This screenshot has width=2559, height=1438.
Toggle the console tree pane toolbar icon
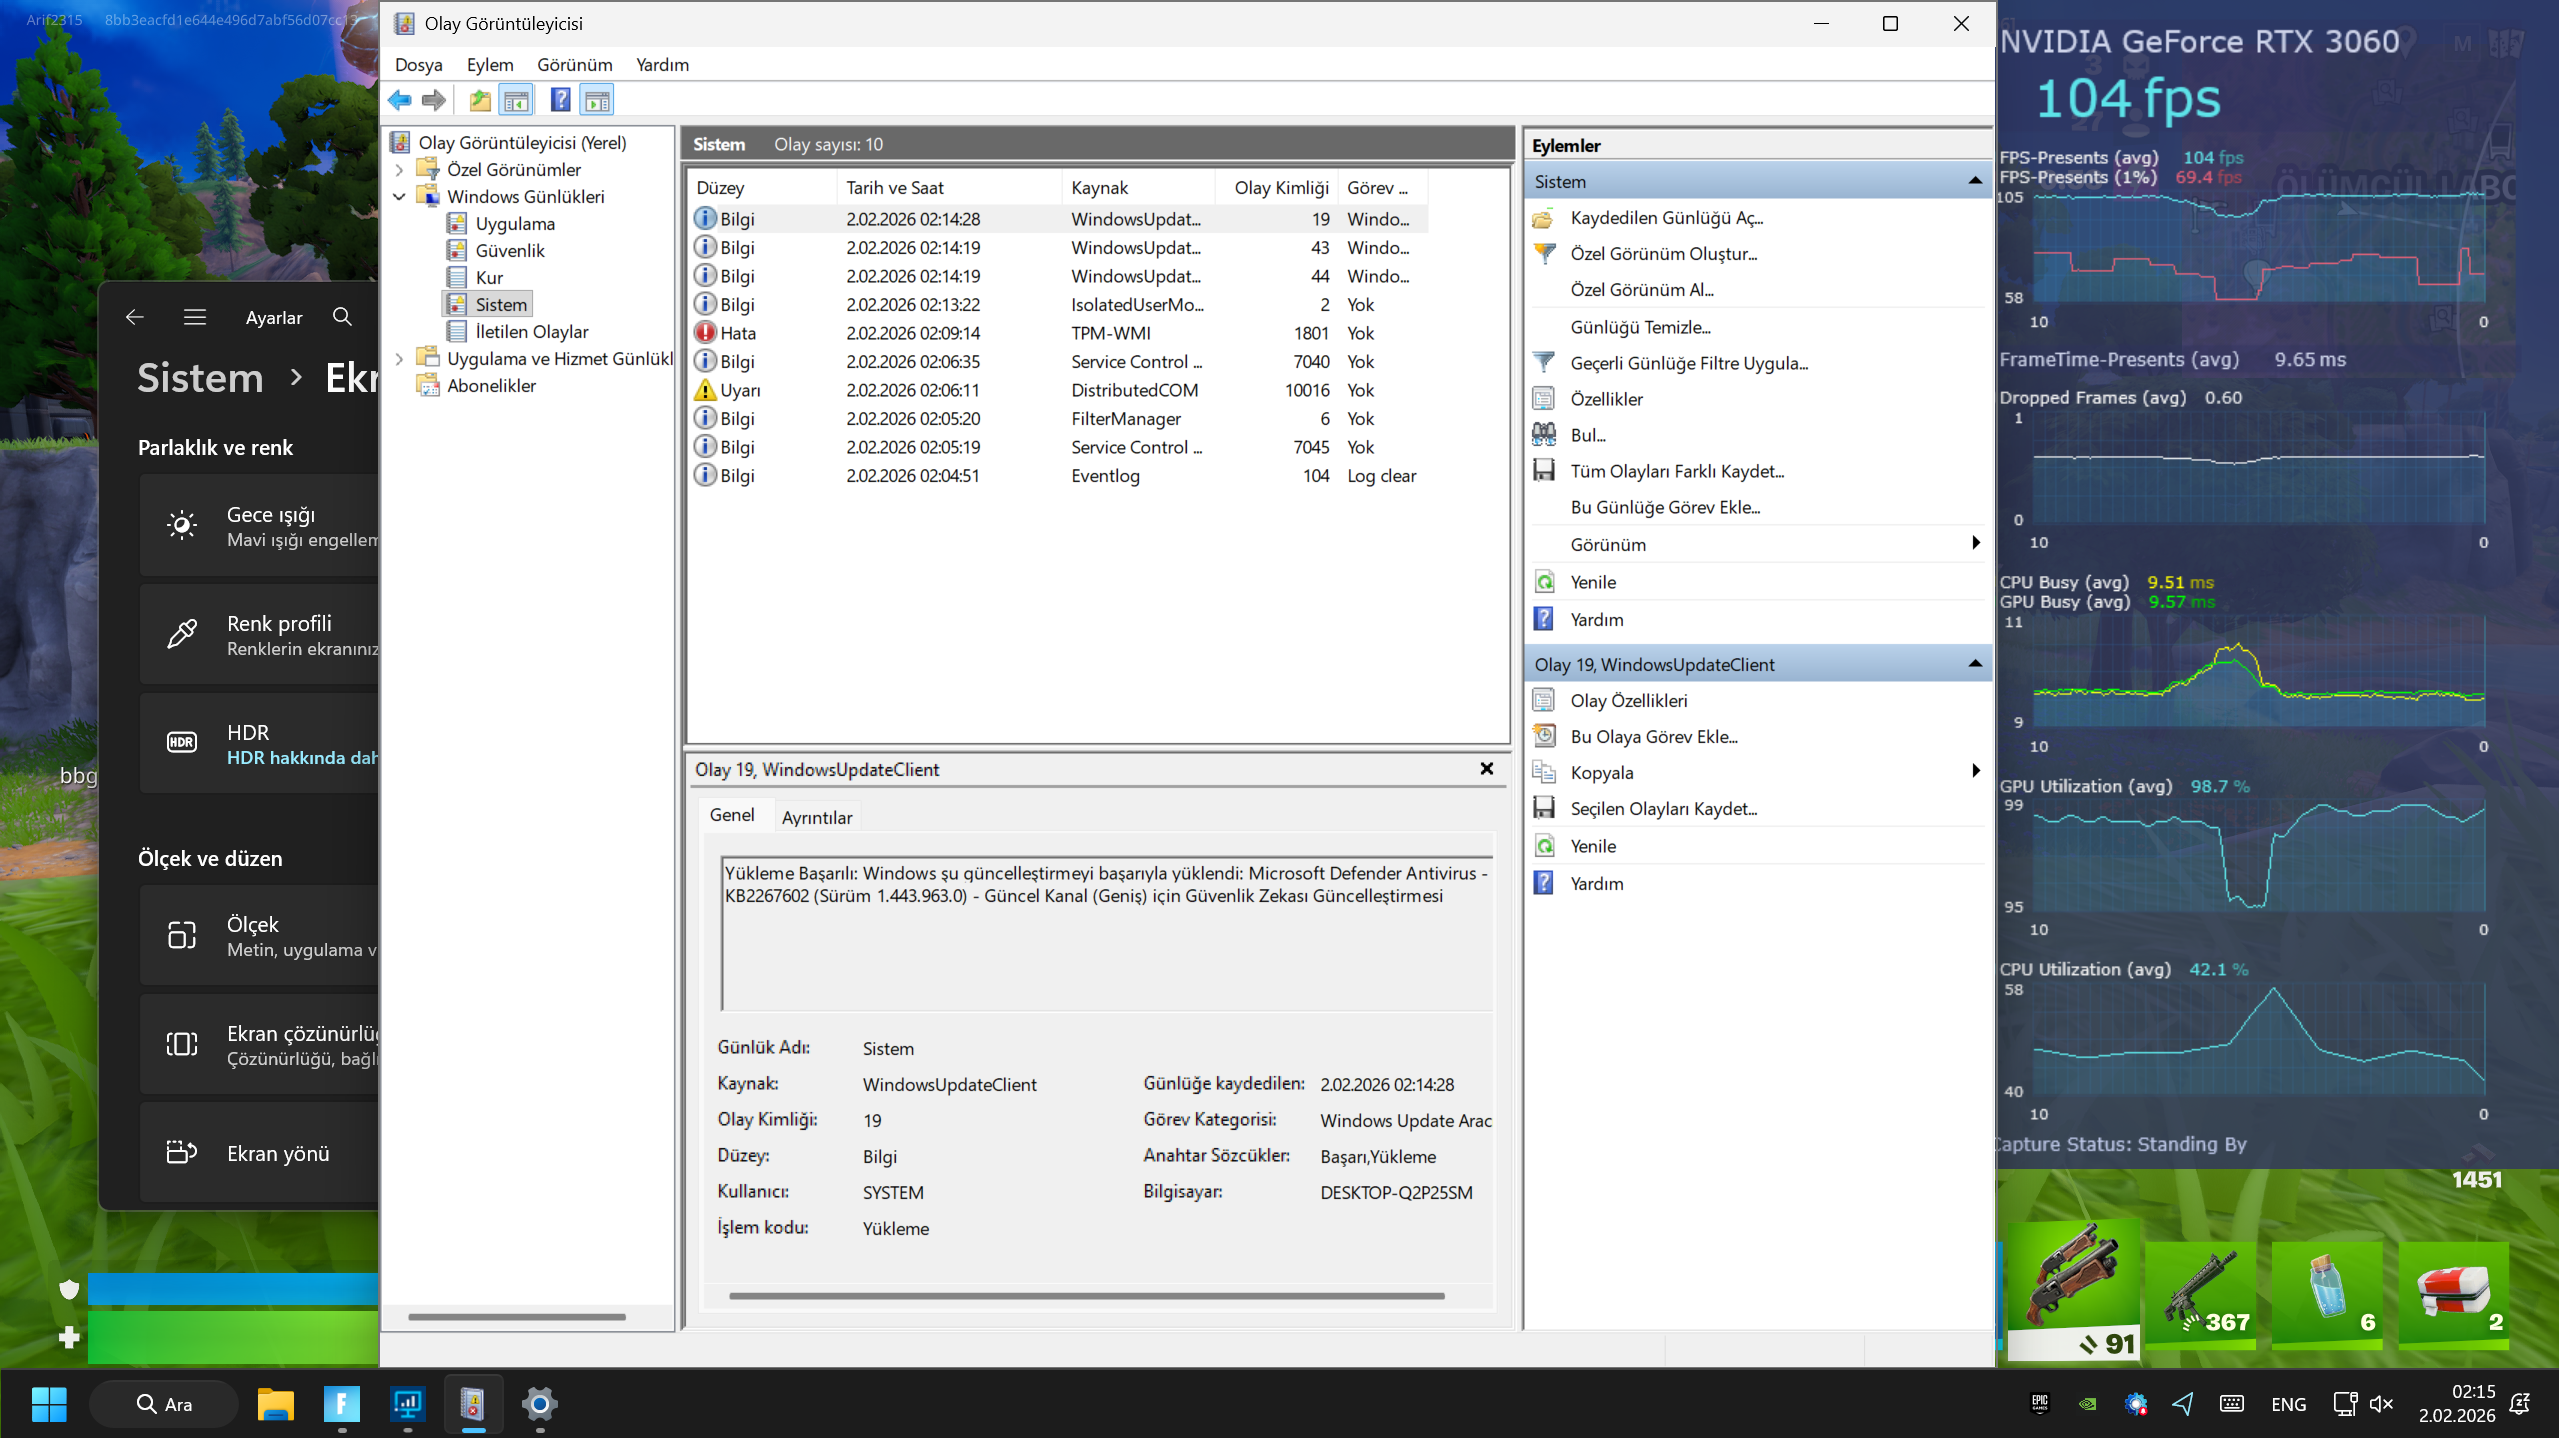pyautogui.click(x=516, y=100)
